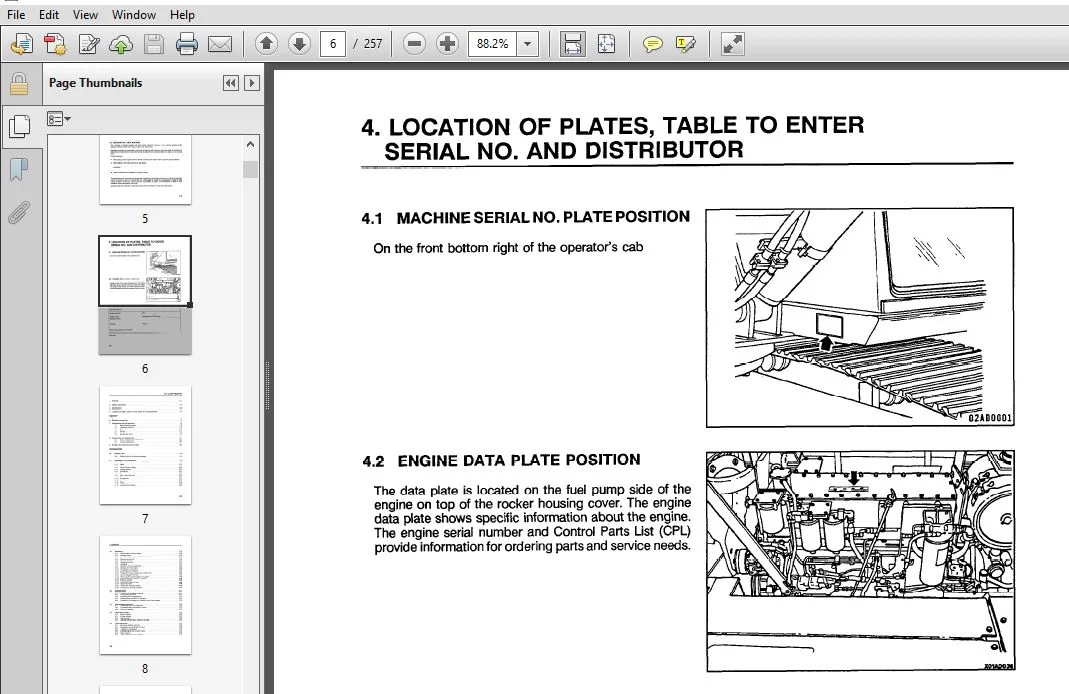Click the Save file icon
This screenshot has height=694, width=1069.
(154, 44)
